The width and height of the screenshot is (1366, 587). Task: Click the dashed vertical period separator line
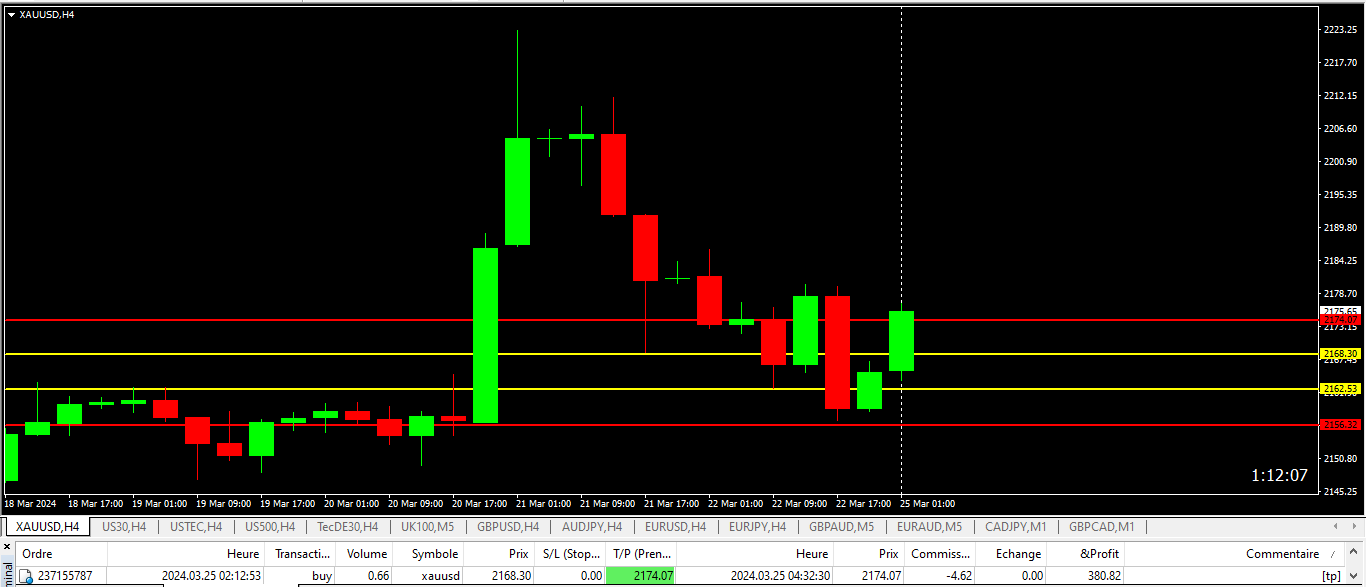coord(902,200)
